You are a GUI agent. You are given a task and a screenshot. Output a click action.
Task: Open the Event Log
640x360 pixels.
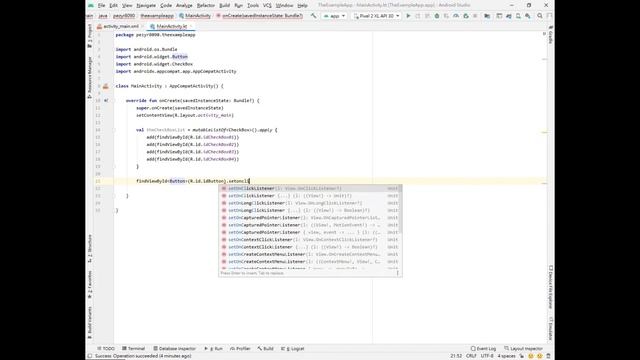click(483, 349)
